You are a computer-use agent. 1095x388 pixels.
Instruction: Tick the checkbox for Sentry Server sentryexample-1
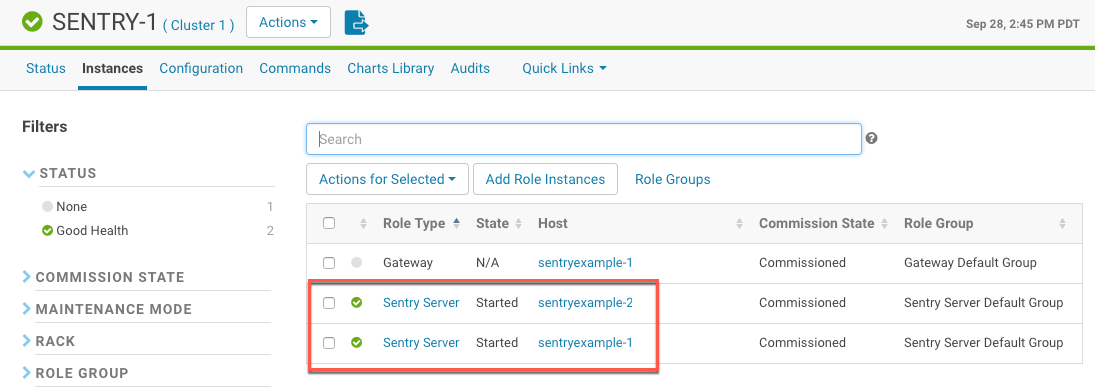329,343
